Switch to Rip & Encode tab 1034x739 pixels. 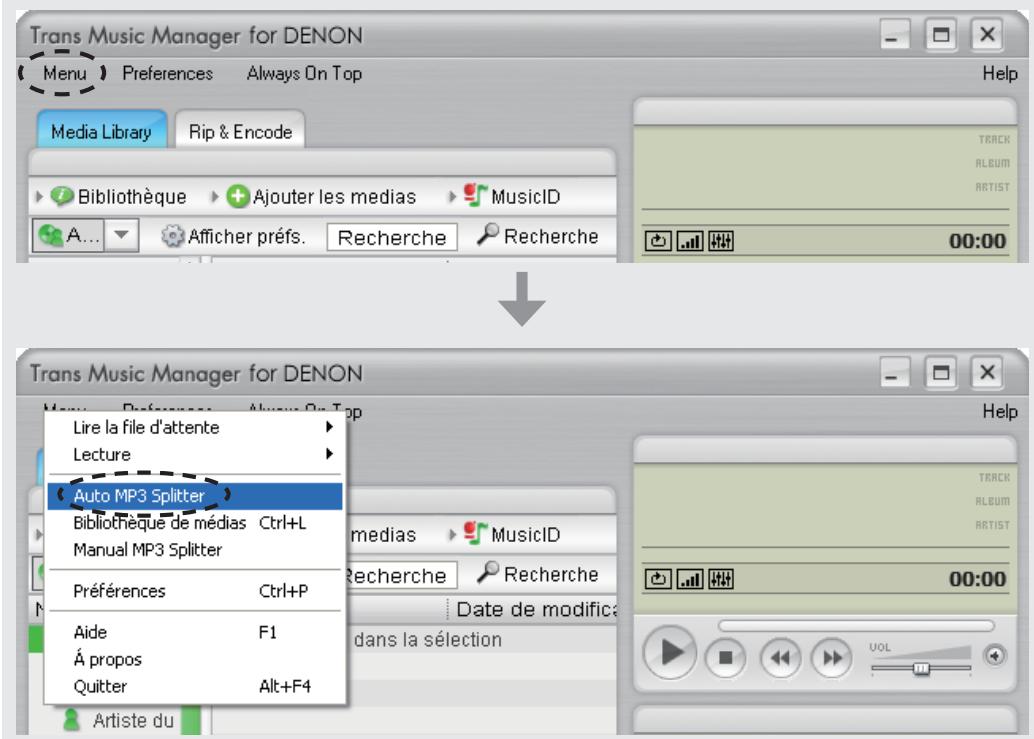(x=240, y=132)
